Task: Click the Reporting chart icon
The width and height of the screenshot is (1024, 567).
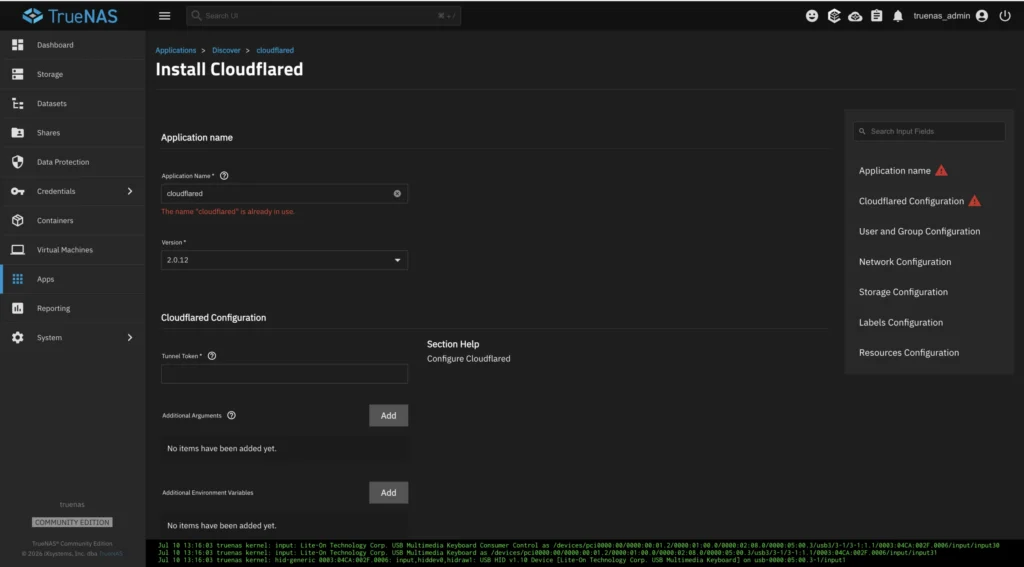Action: (x=18, y=308)
